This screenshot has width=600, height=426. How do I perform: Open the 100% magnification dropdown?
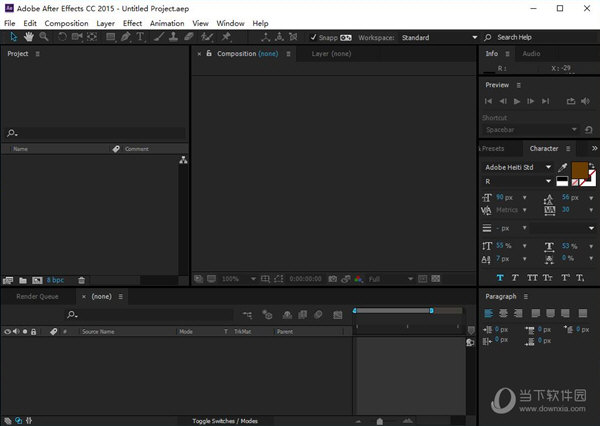point(238,279)
